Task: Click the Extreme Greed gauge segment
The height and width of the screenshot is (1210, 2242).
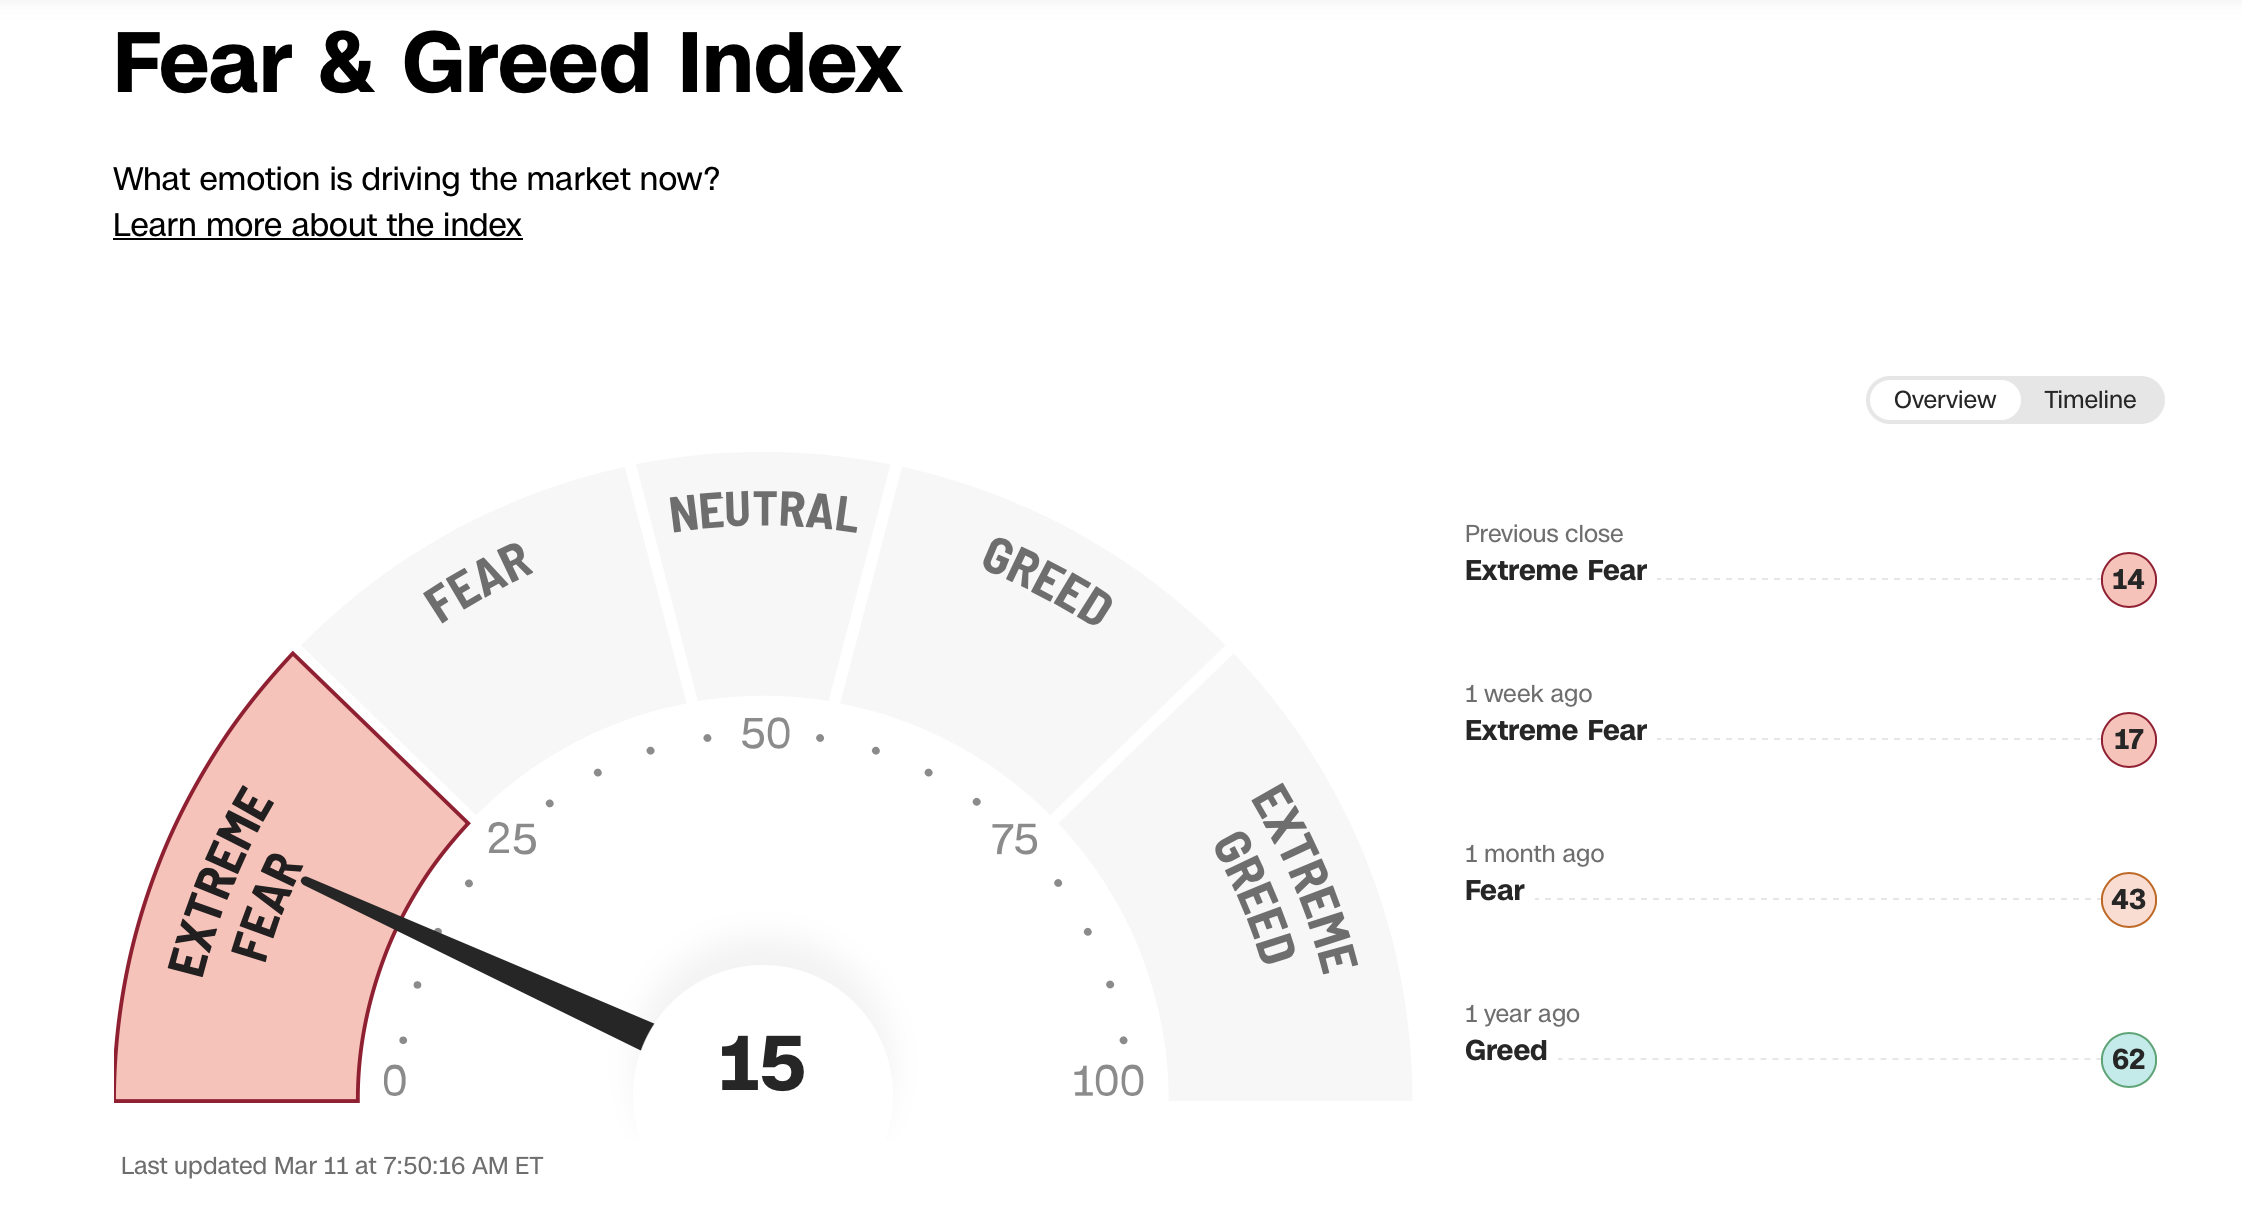Action: click(x=1290, y=900)
